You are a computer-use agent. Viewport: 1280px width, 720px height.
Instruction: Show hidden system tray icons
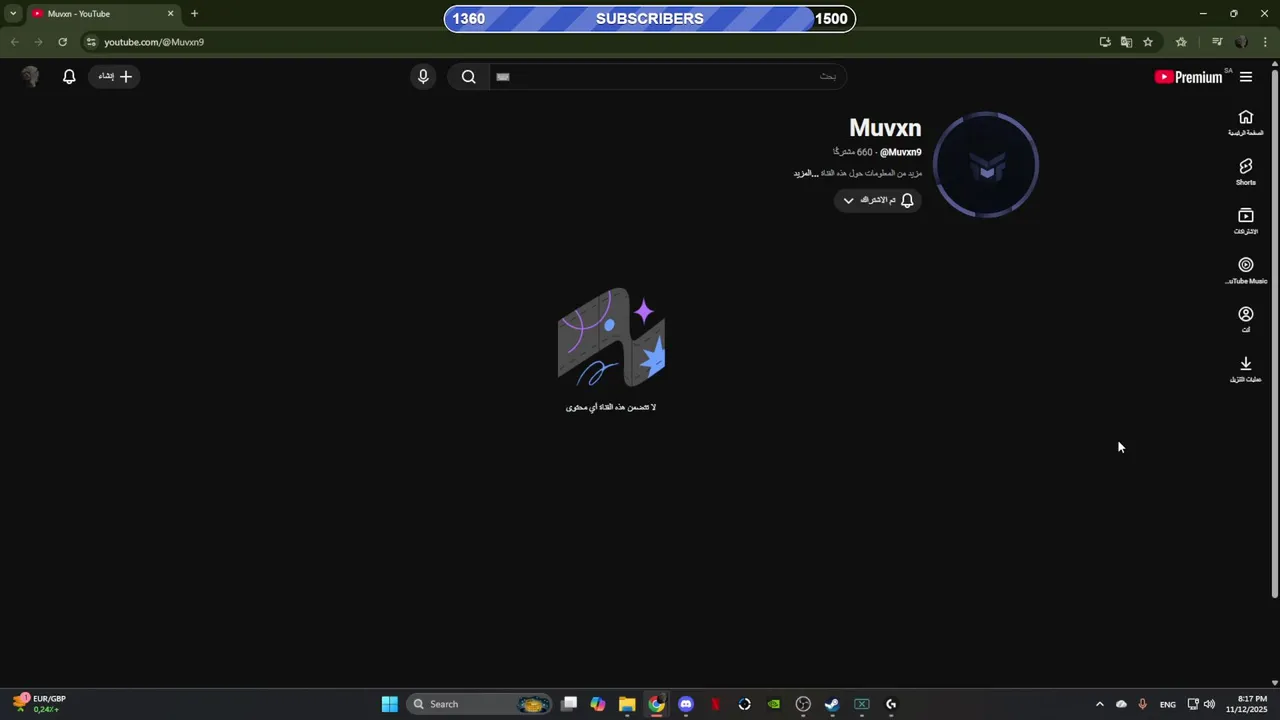(1100, 704)
